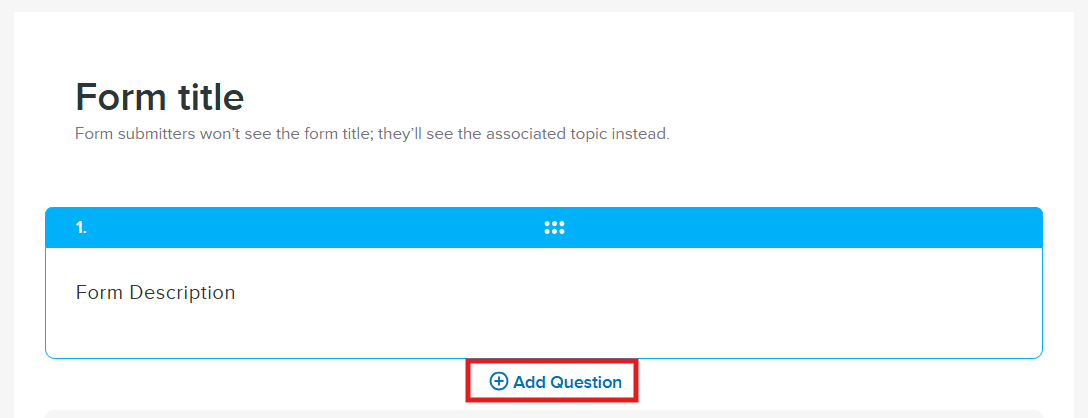Screen dimensions: 1088x418
Task: Click empty space below Form Description
Action: pyautogui.click(x=544, y=334)
